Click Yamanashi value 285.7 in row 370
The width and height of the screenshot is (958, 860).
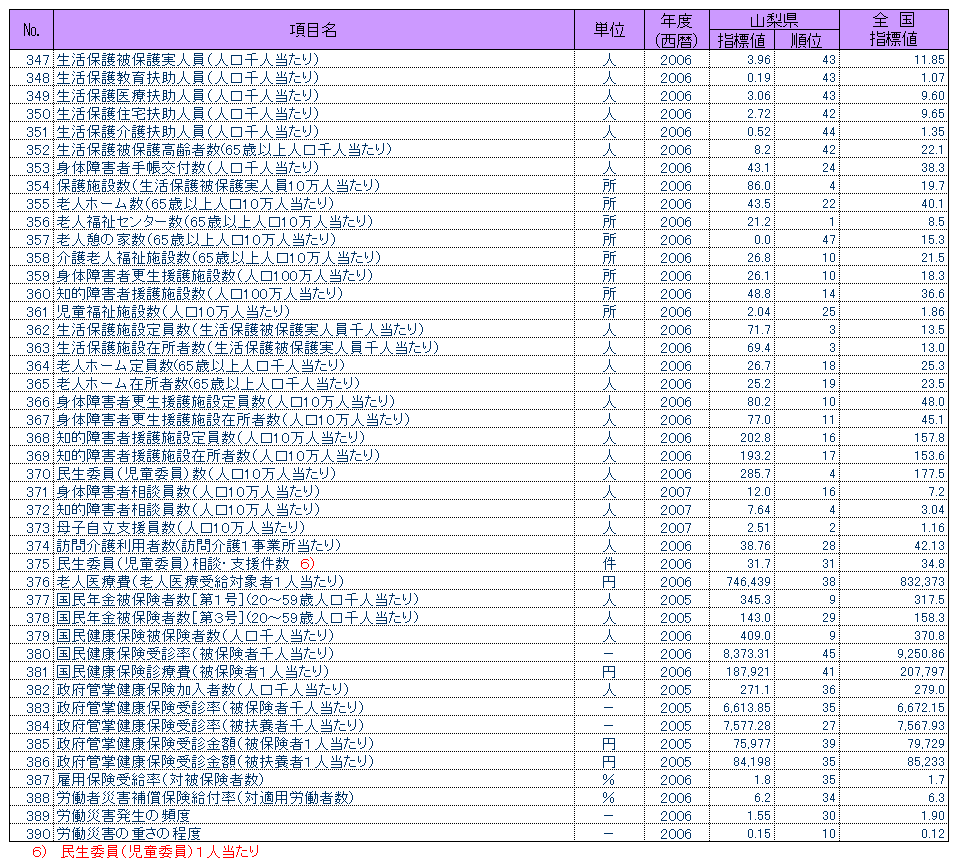[755, 474]
